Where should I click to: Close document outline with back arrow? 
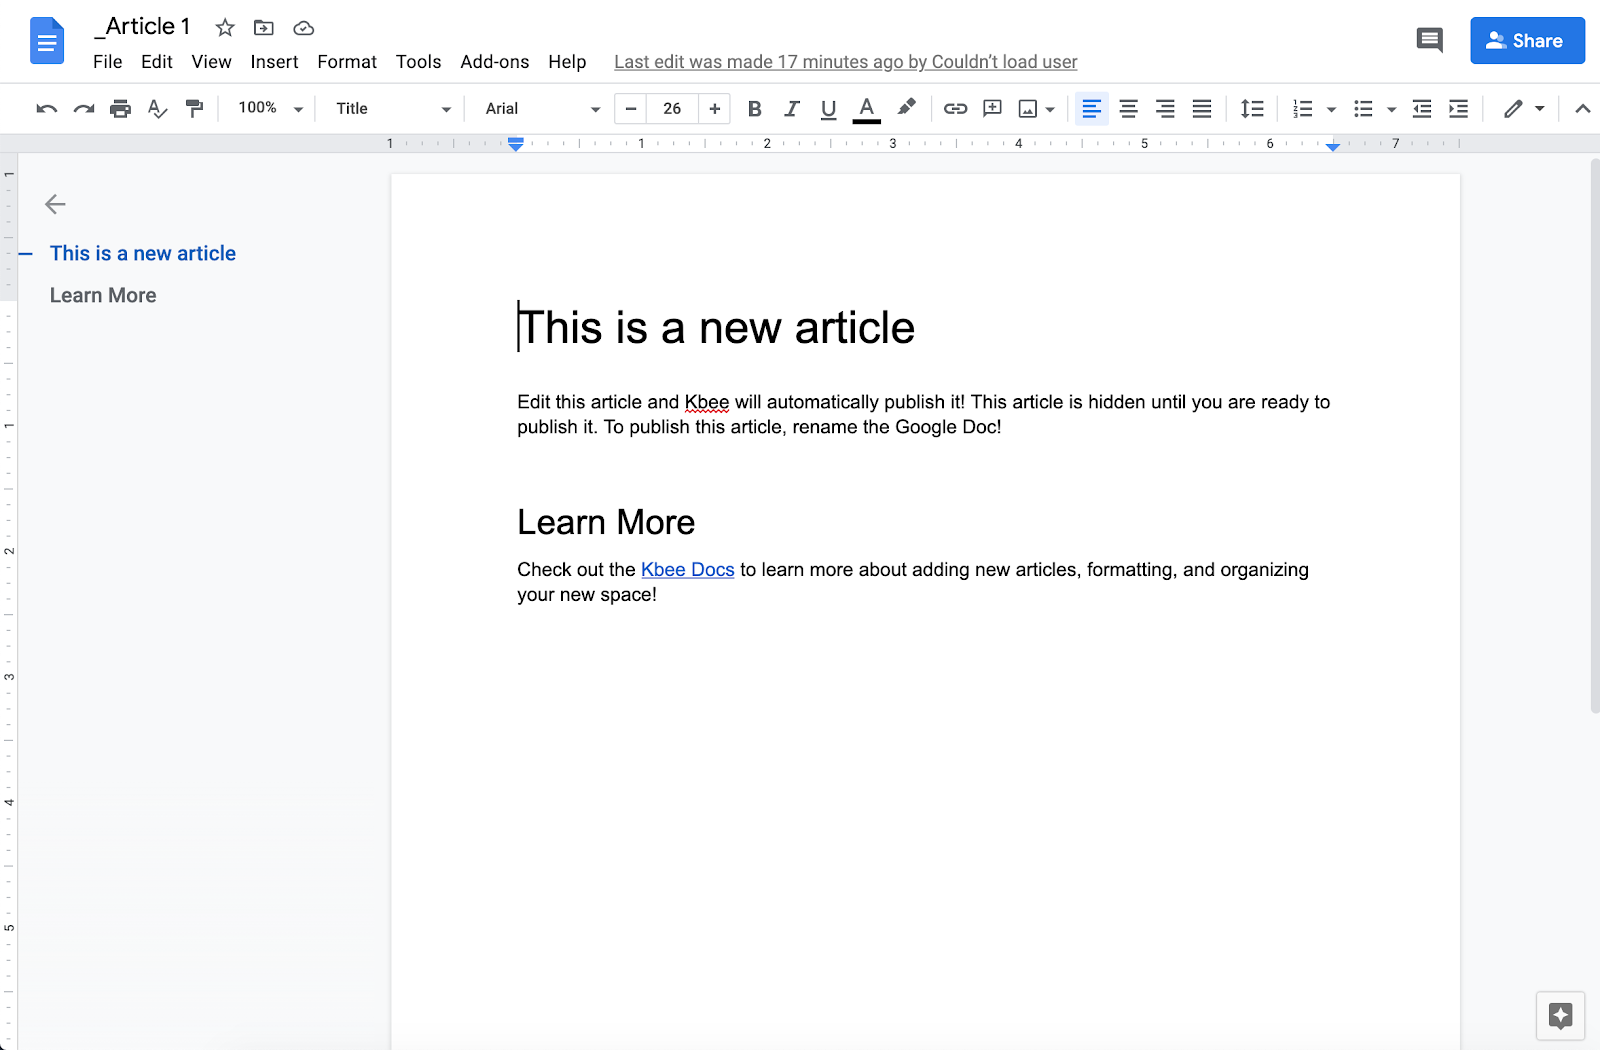[x=55, y=204]
